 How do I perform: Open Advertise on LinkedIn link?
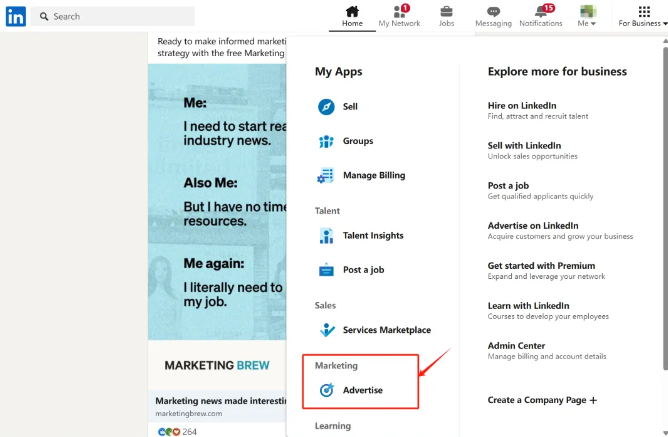pyautogui.click(x=533, y=226)
